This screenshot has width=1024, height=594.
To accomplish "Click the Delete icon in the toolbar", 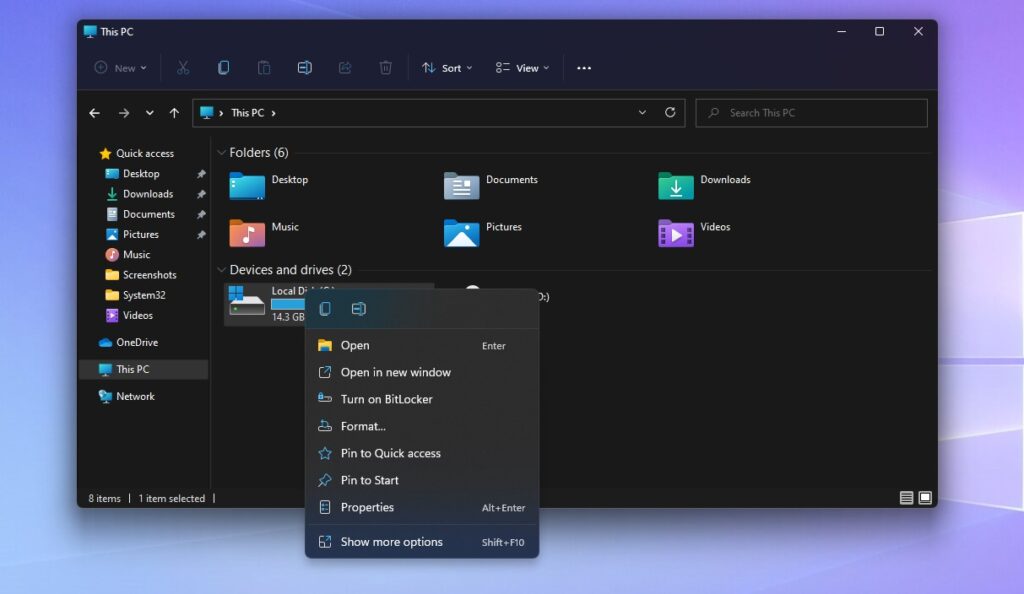I will 384,67.
